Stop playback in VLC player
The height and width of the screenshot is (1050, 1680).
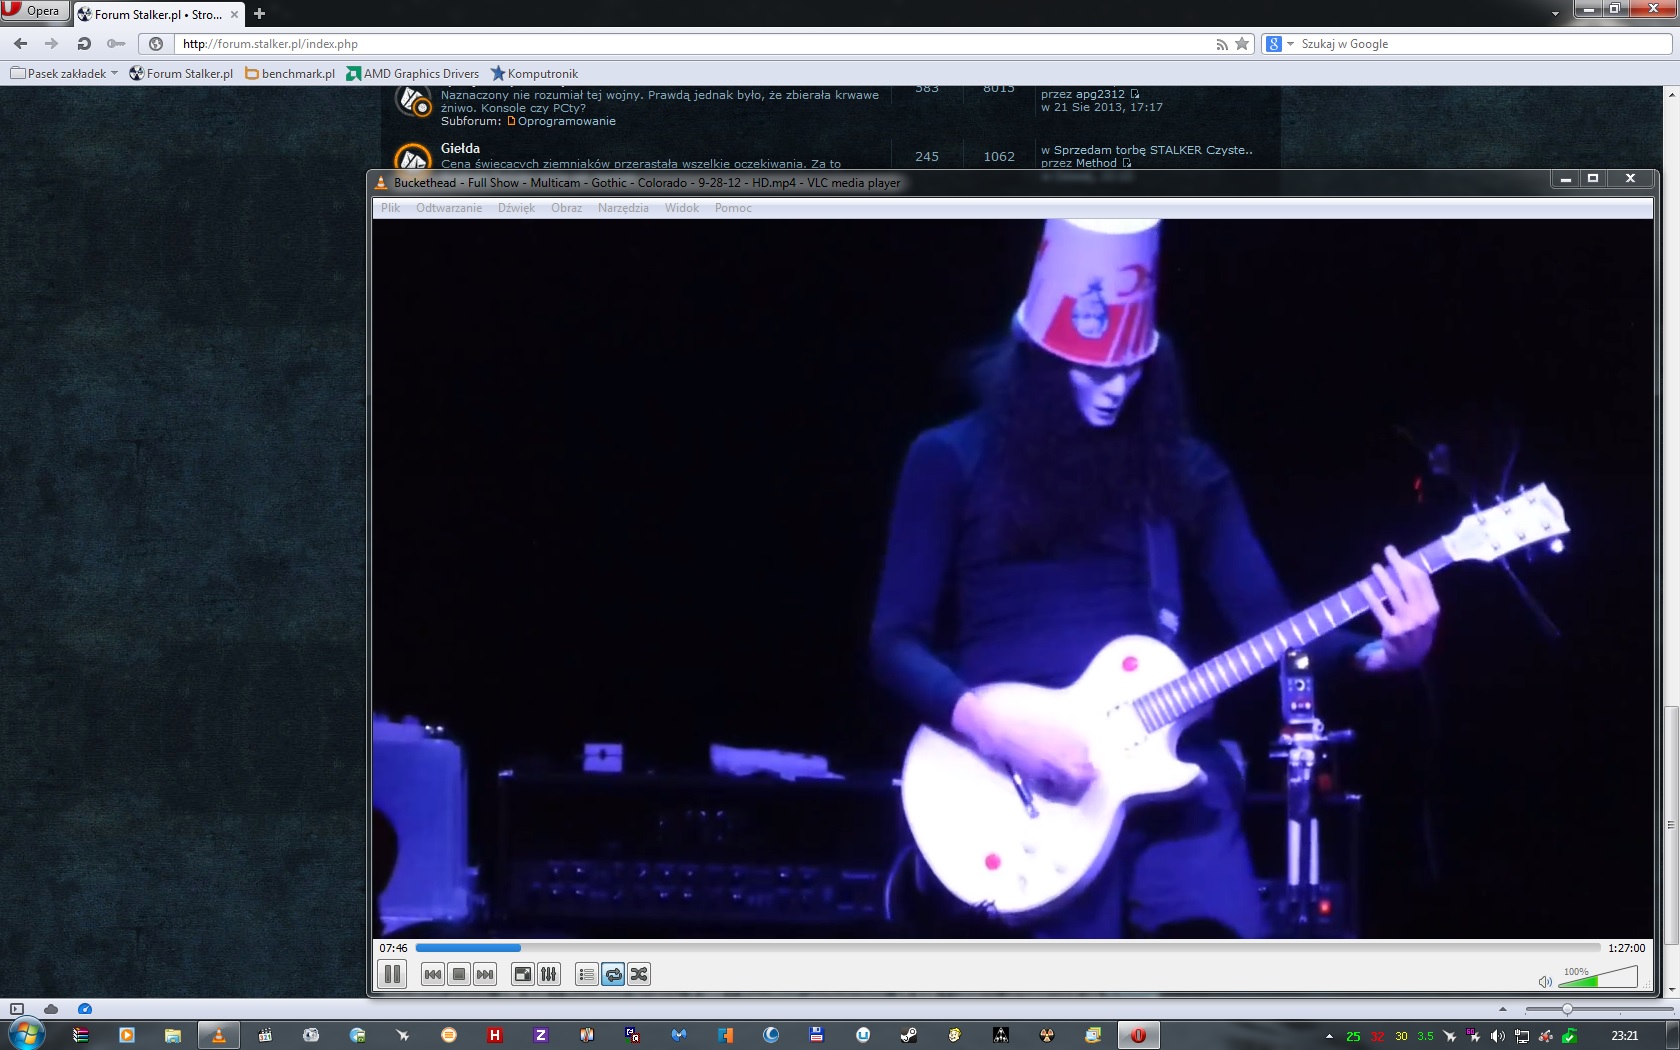click(x=459, y=974)
